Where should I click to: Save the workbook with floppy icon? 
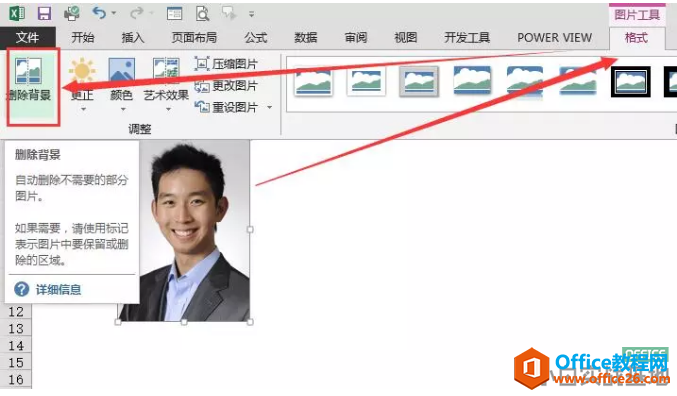pyautogui.click(x=44, y=13)
